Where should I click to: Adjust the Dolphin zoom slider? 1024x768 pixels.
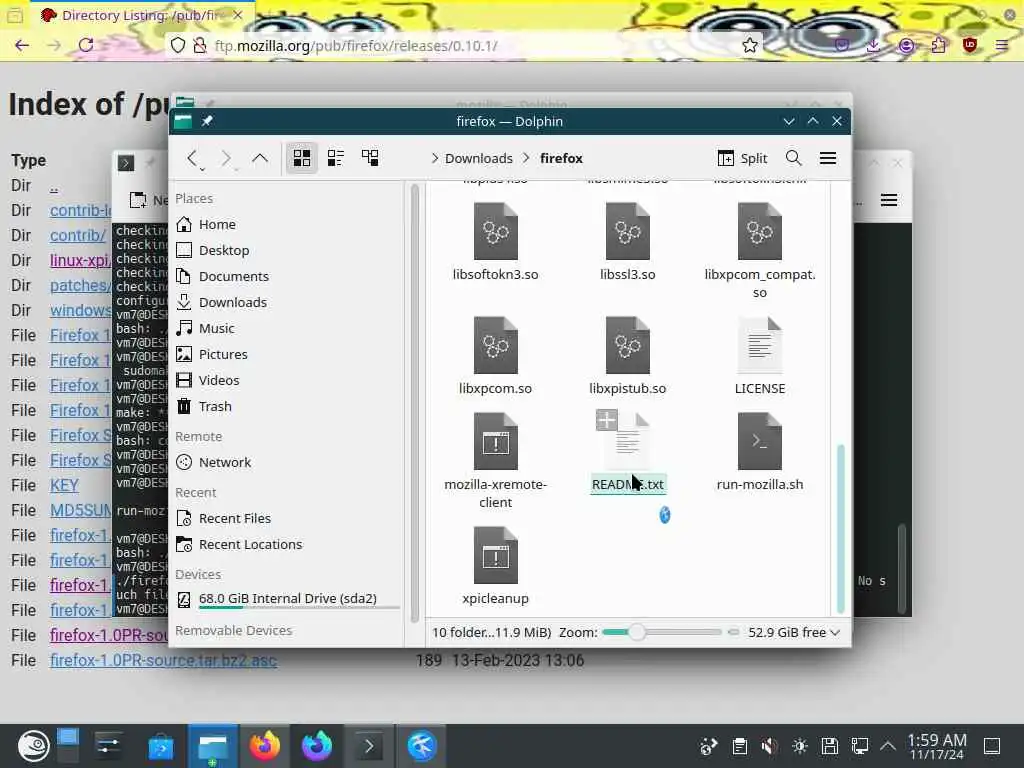click(x=637, y=632)
